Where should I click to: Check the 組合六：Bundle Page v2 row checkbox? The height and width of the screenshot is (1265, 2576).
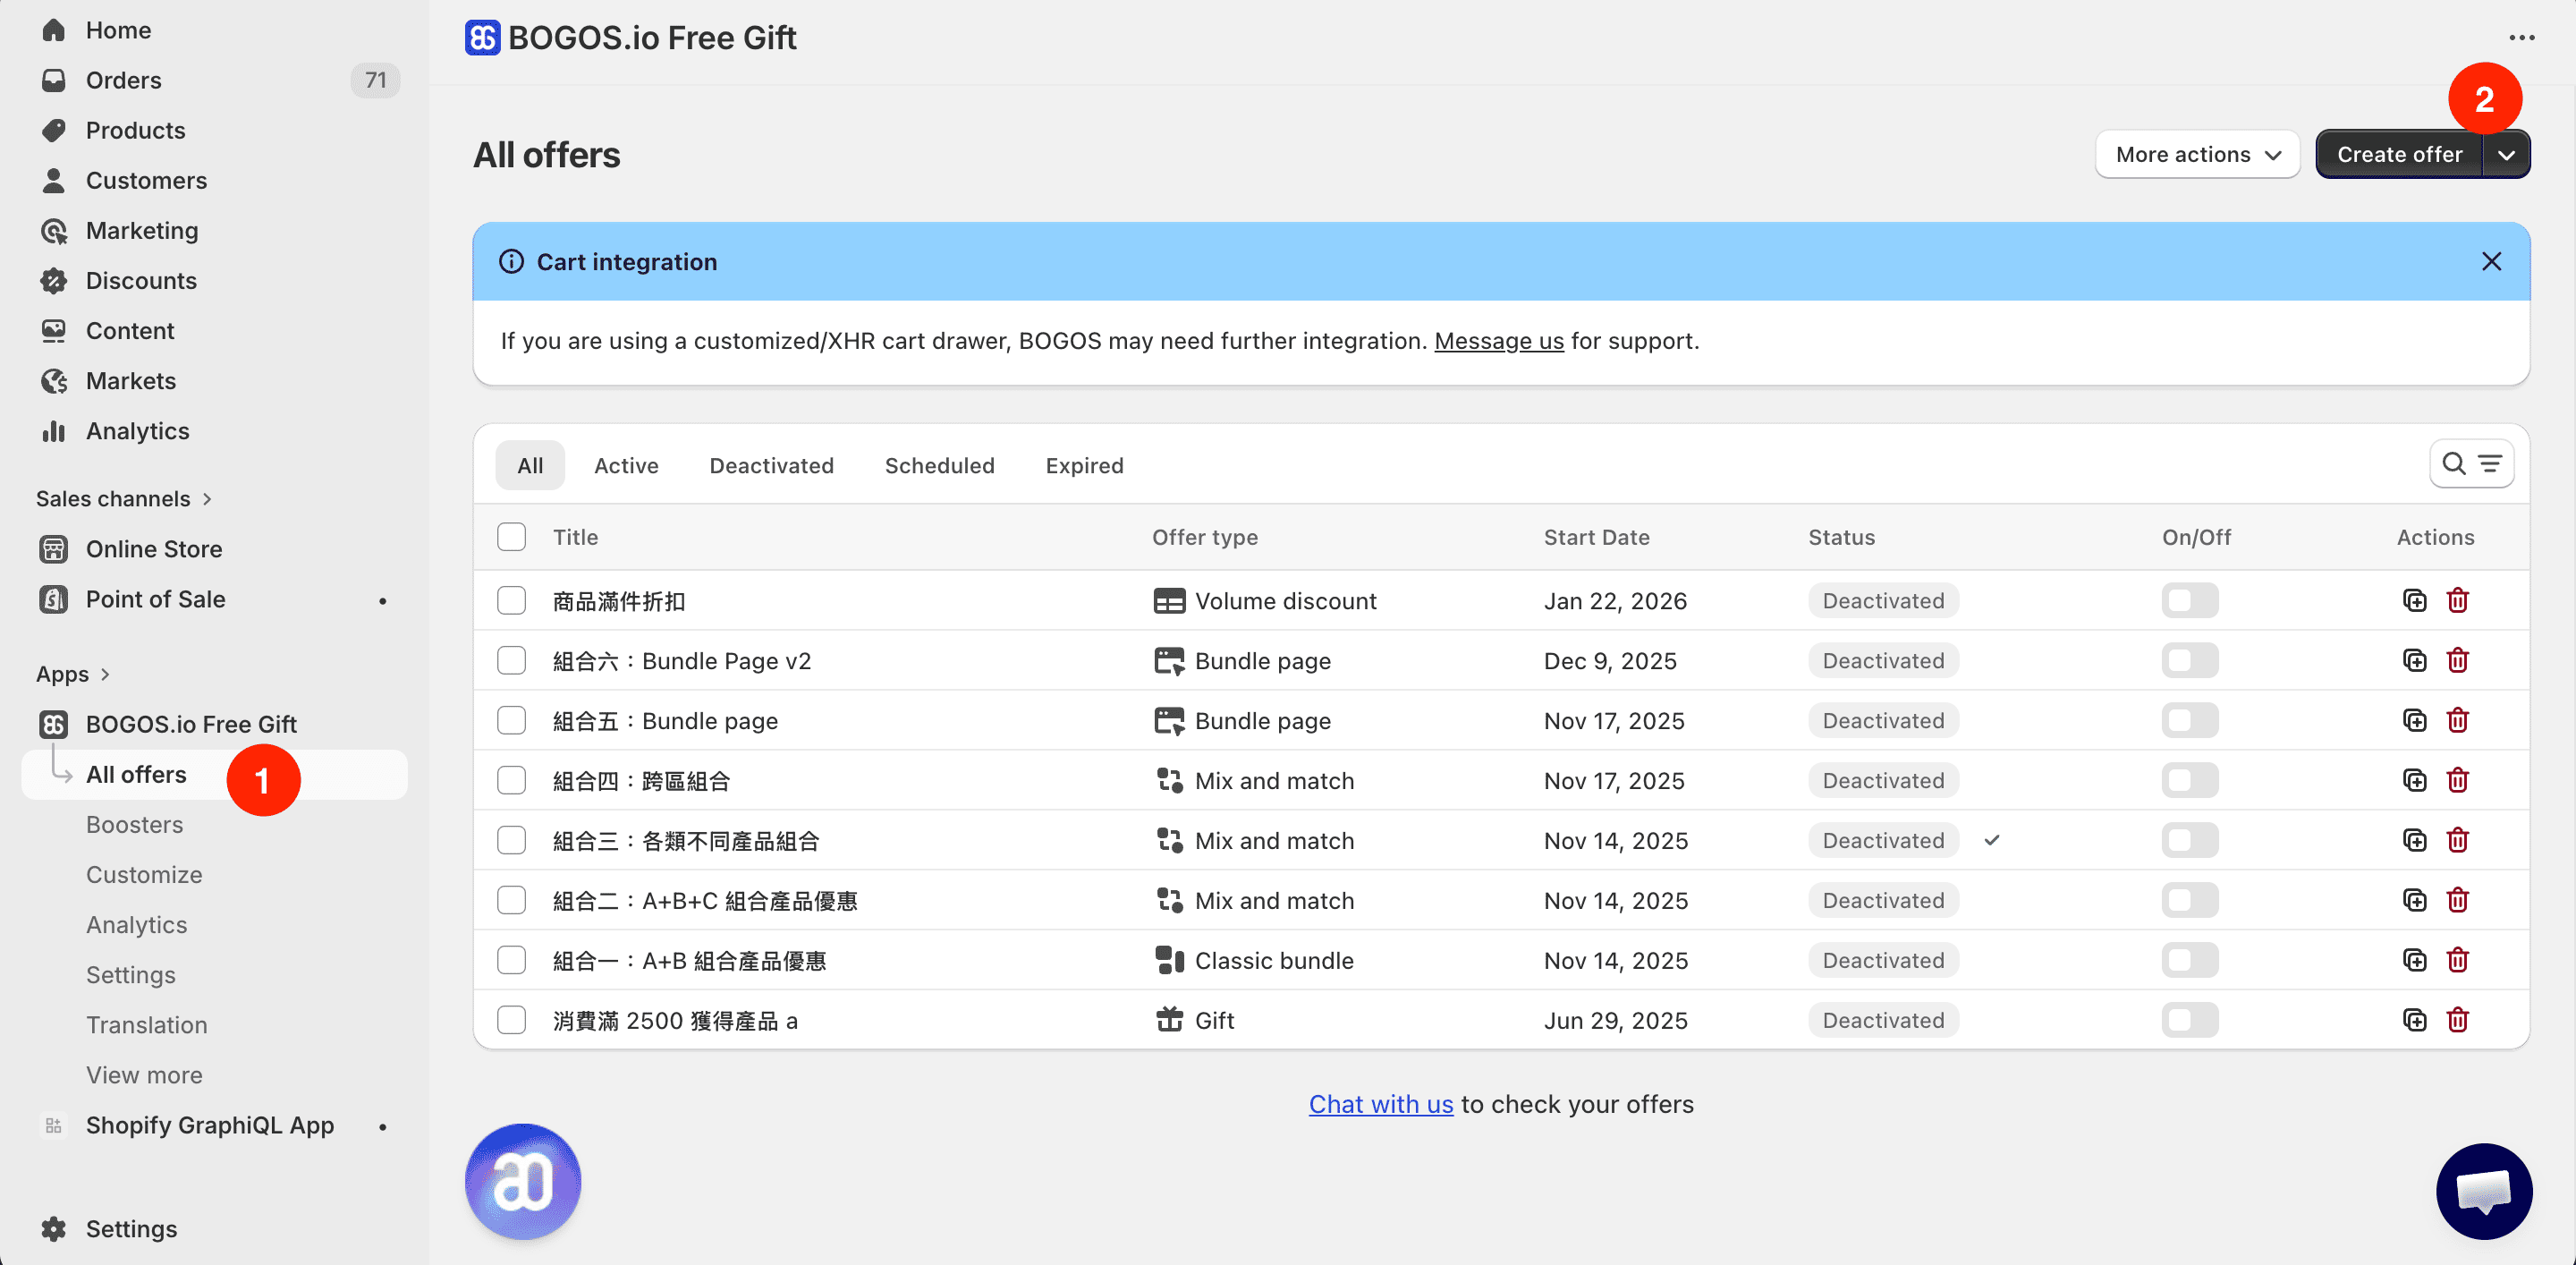click(511, 660)
